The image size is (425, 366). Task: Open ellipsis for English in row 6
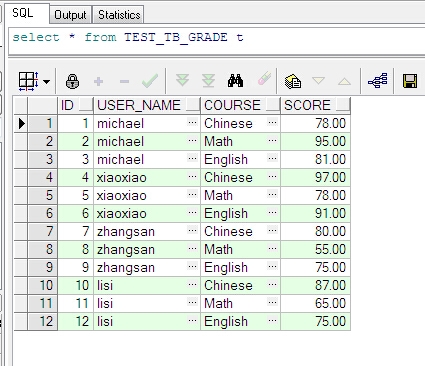(272, 212)
